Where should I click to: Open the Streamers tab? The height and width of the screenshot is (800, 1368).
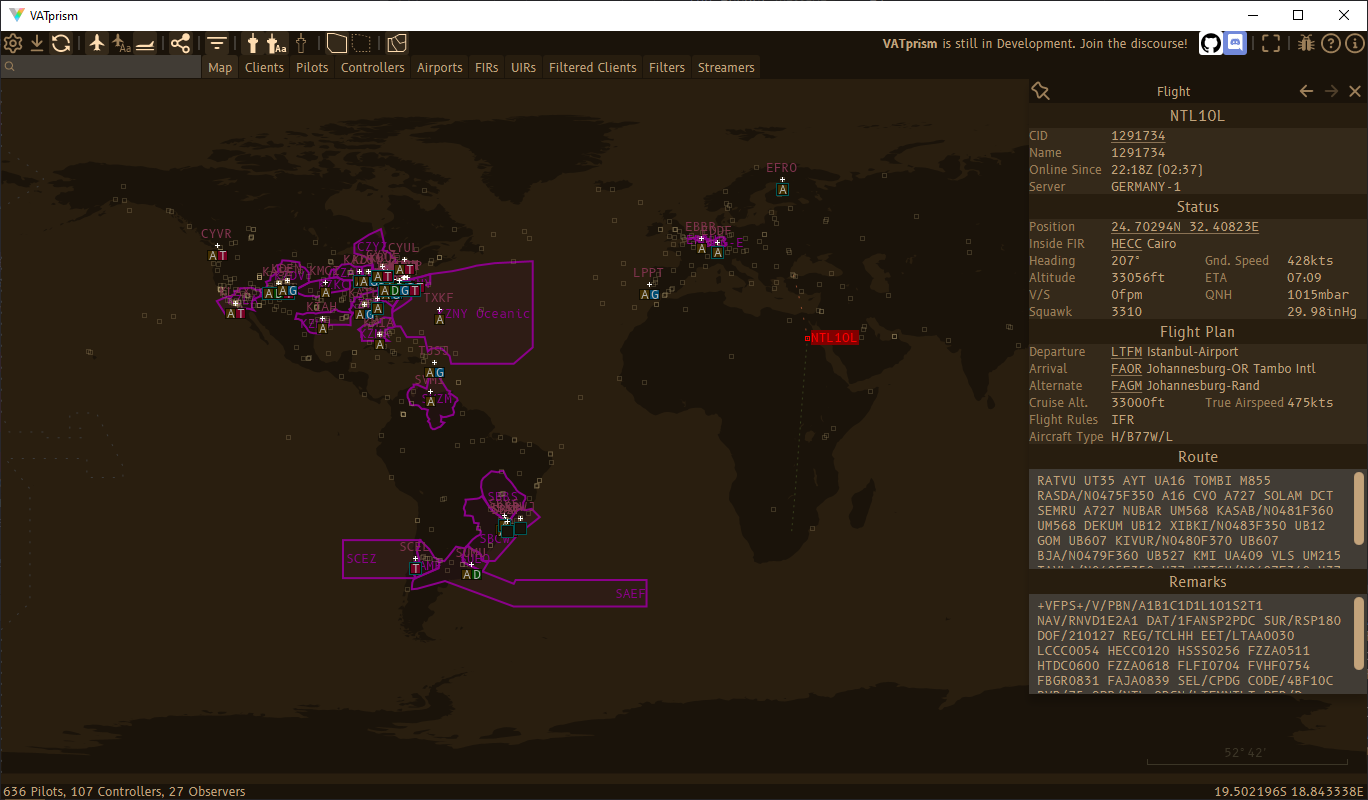tap(726, 67)
